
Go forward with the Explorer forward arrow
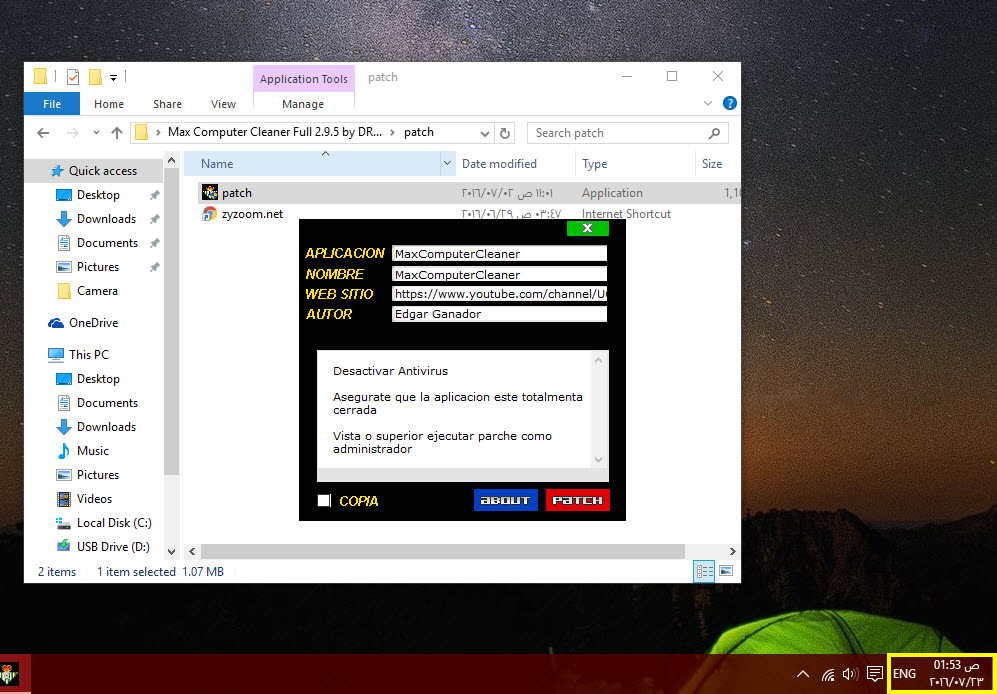tap(72, 133)
